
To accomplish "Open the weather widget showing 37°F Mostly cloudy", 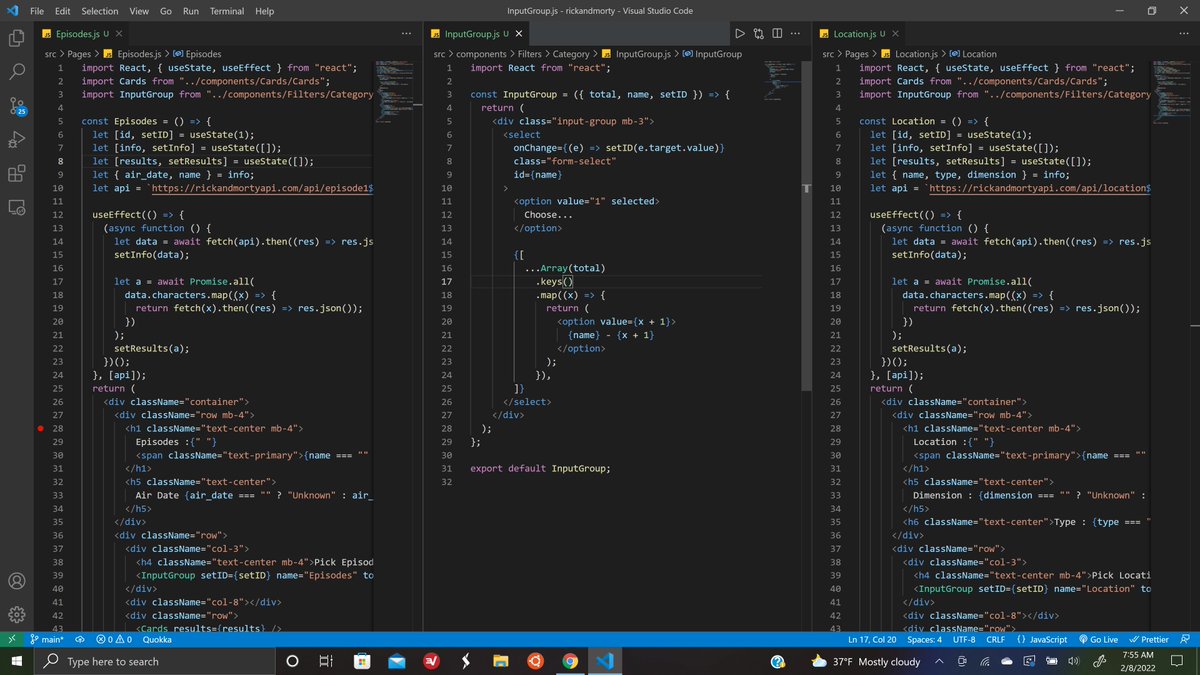I will click(865, 661).
